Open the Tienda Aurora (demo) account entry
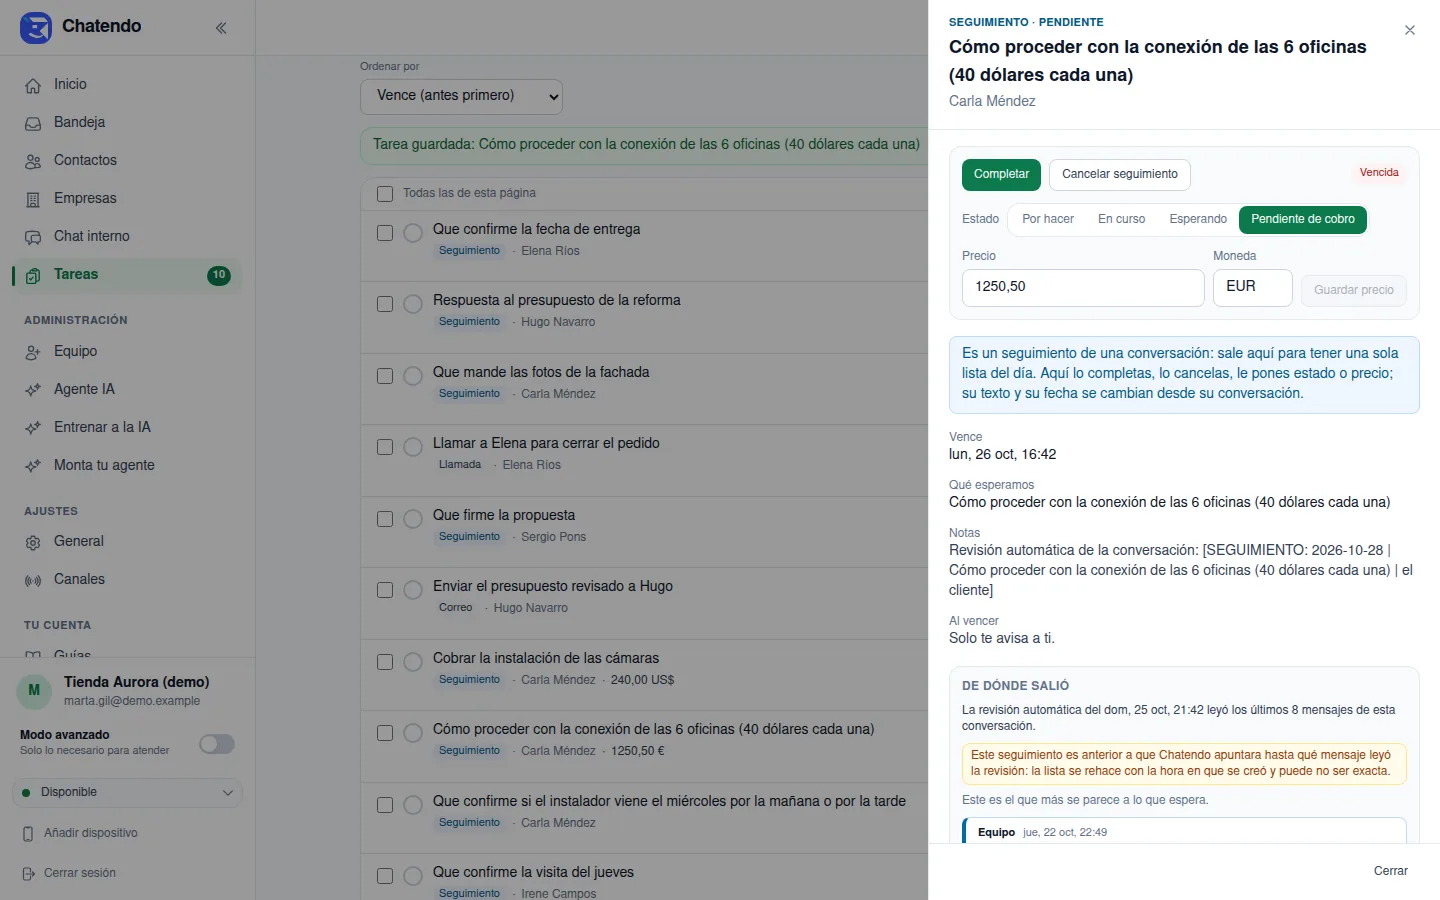Screen dimensions: 1440x900 127,691
